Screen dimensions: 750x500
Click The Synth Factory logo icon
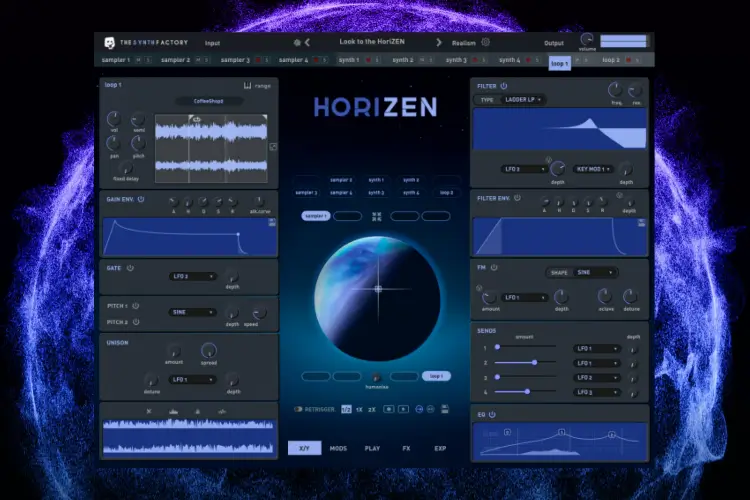(x=110, y=43)
